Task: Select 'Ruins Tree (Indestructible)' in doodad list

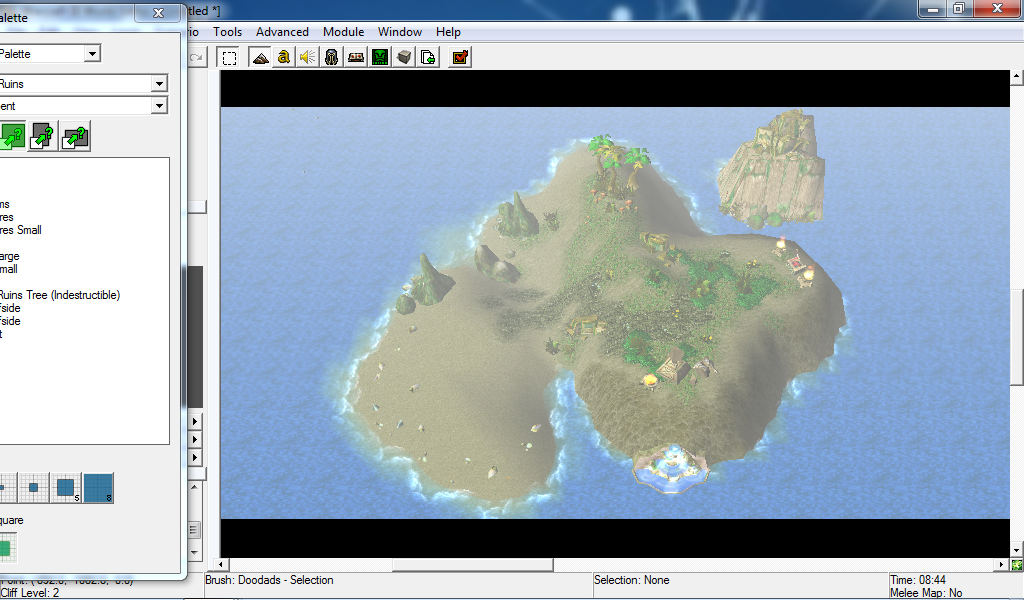Action: [60, 295]
